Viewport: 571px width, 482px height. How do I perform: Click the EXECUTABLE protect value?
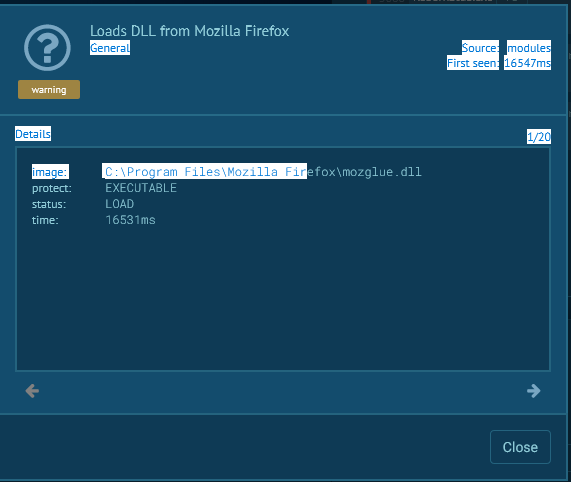[141, 188]
